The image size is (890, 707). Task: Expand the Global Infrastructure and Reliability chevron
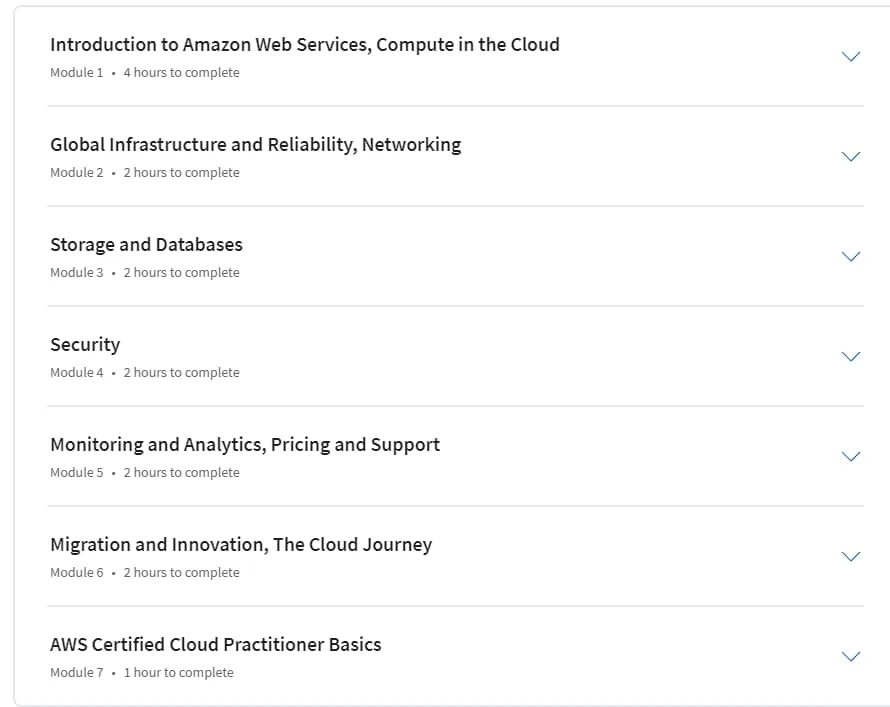pyautogui.click(x=850, y=156)
